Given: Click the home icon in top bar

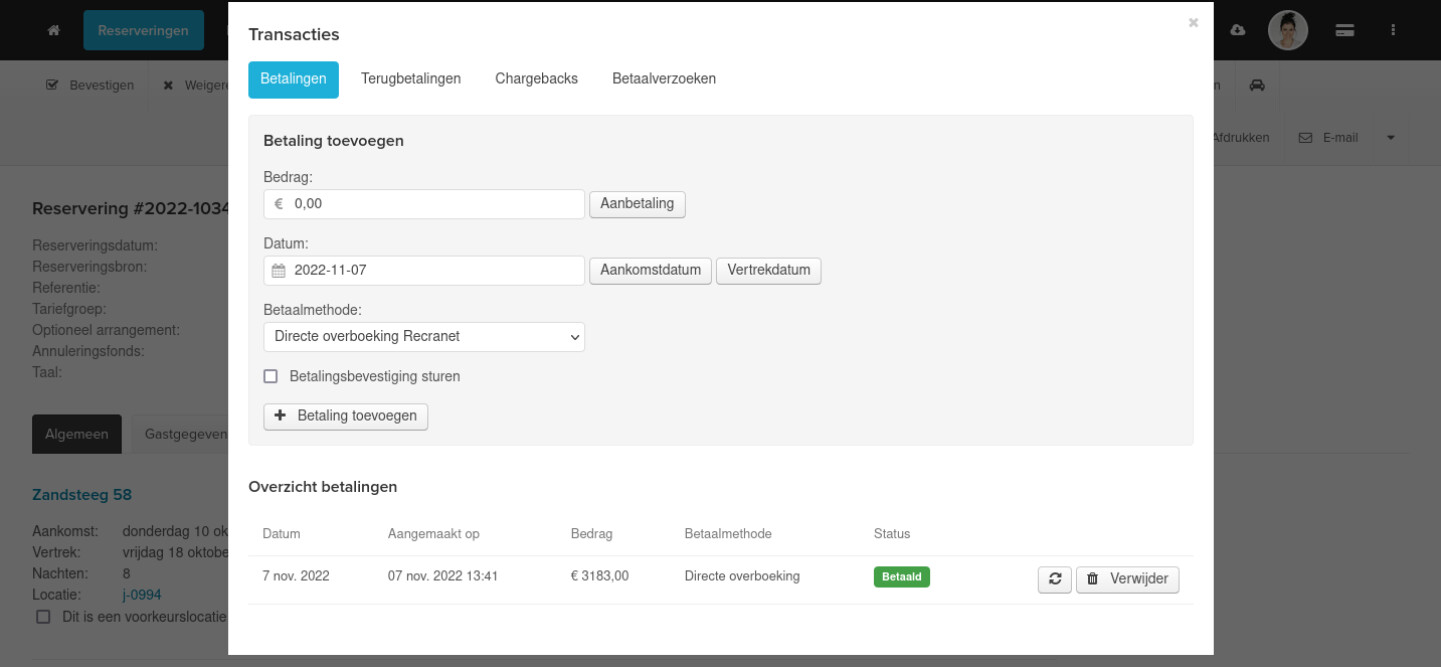Looking at the screenshot, I should (x=54, y=30).
